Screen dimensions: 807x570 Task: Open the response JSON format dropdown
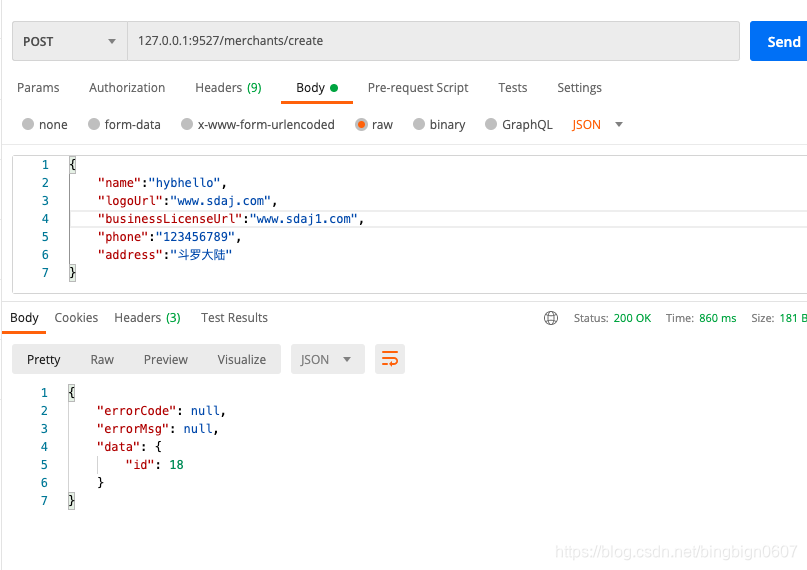click(x=327, y=359)
